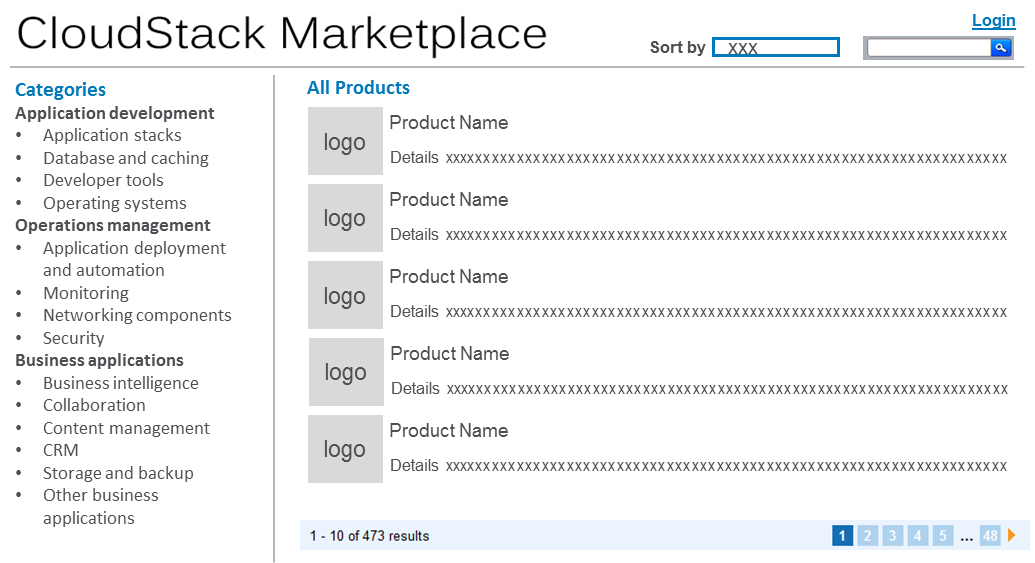Select Database and caching category
The width and height of the screenshot is (1035, 563).
click(x=126, y=158)
